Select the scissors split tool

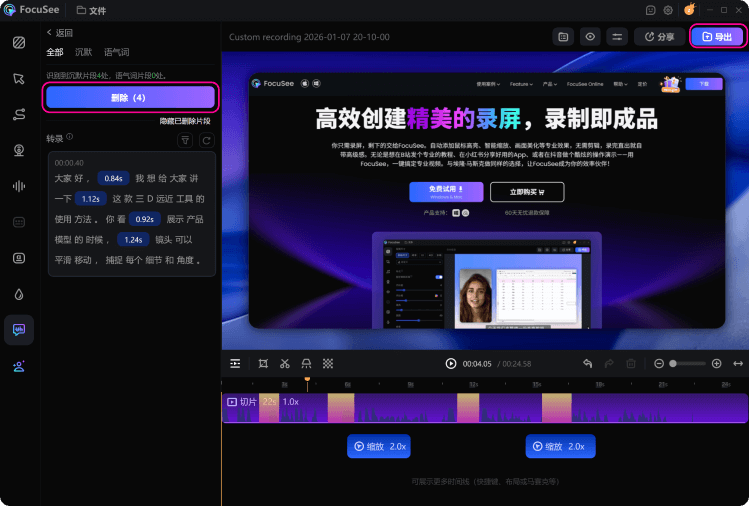285,364
